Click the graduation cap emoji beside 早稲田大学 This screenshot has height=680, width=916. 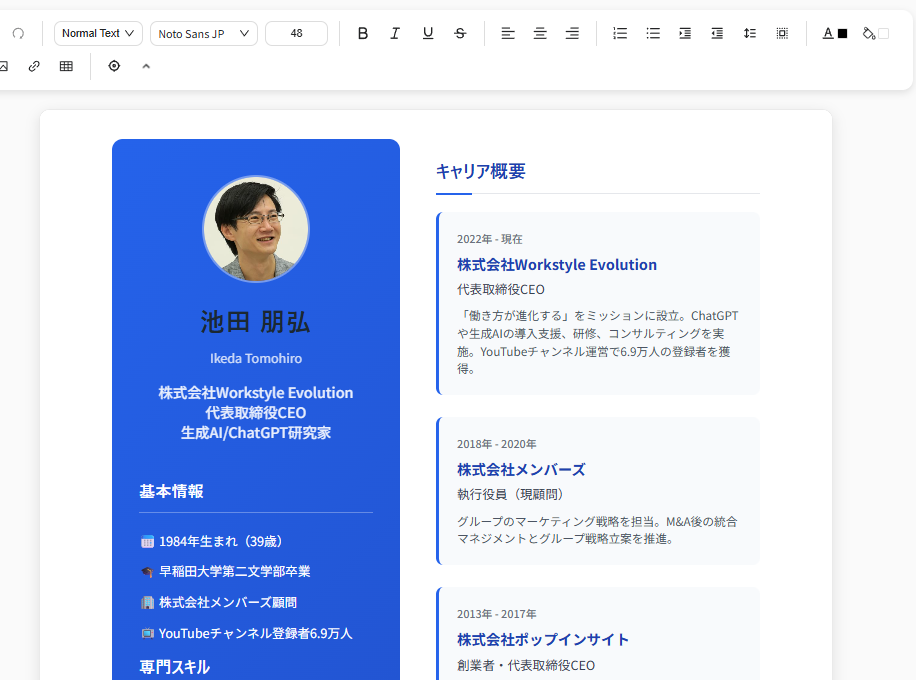(x=147, y=572)
